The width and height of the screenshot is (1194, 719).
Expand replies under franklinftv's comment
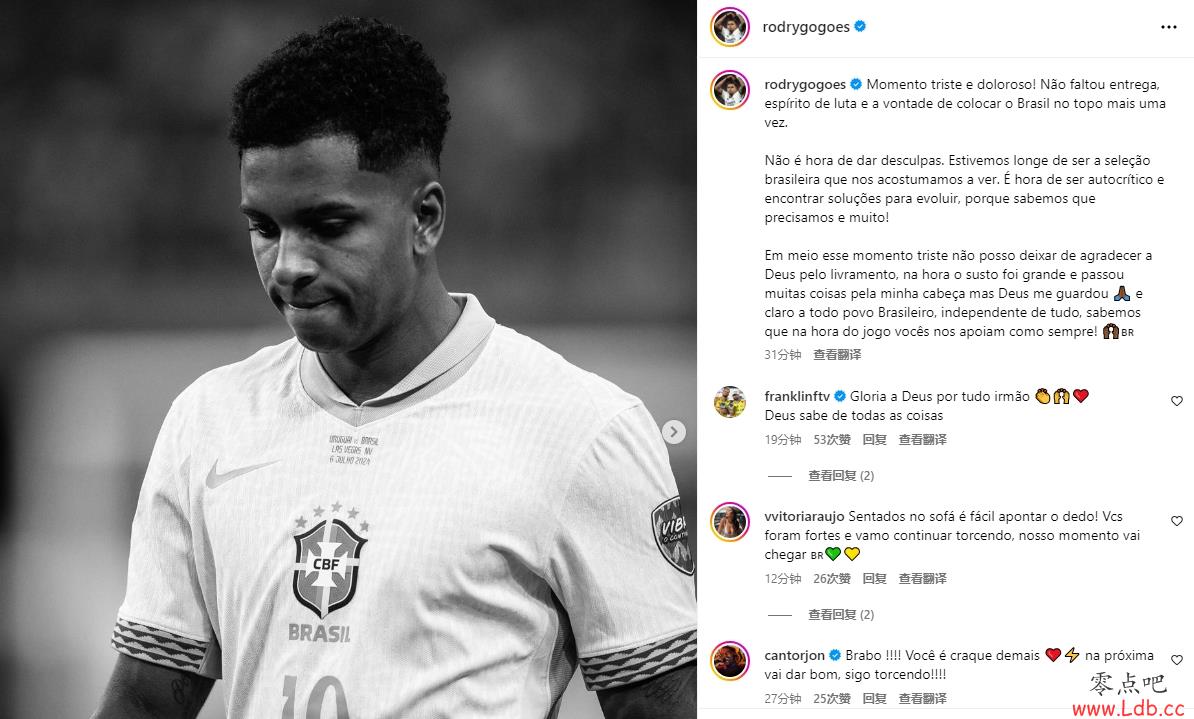click(841, 475)
